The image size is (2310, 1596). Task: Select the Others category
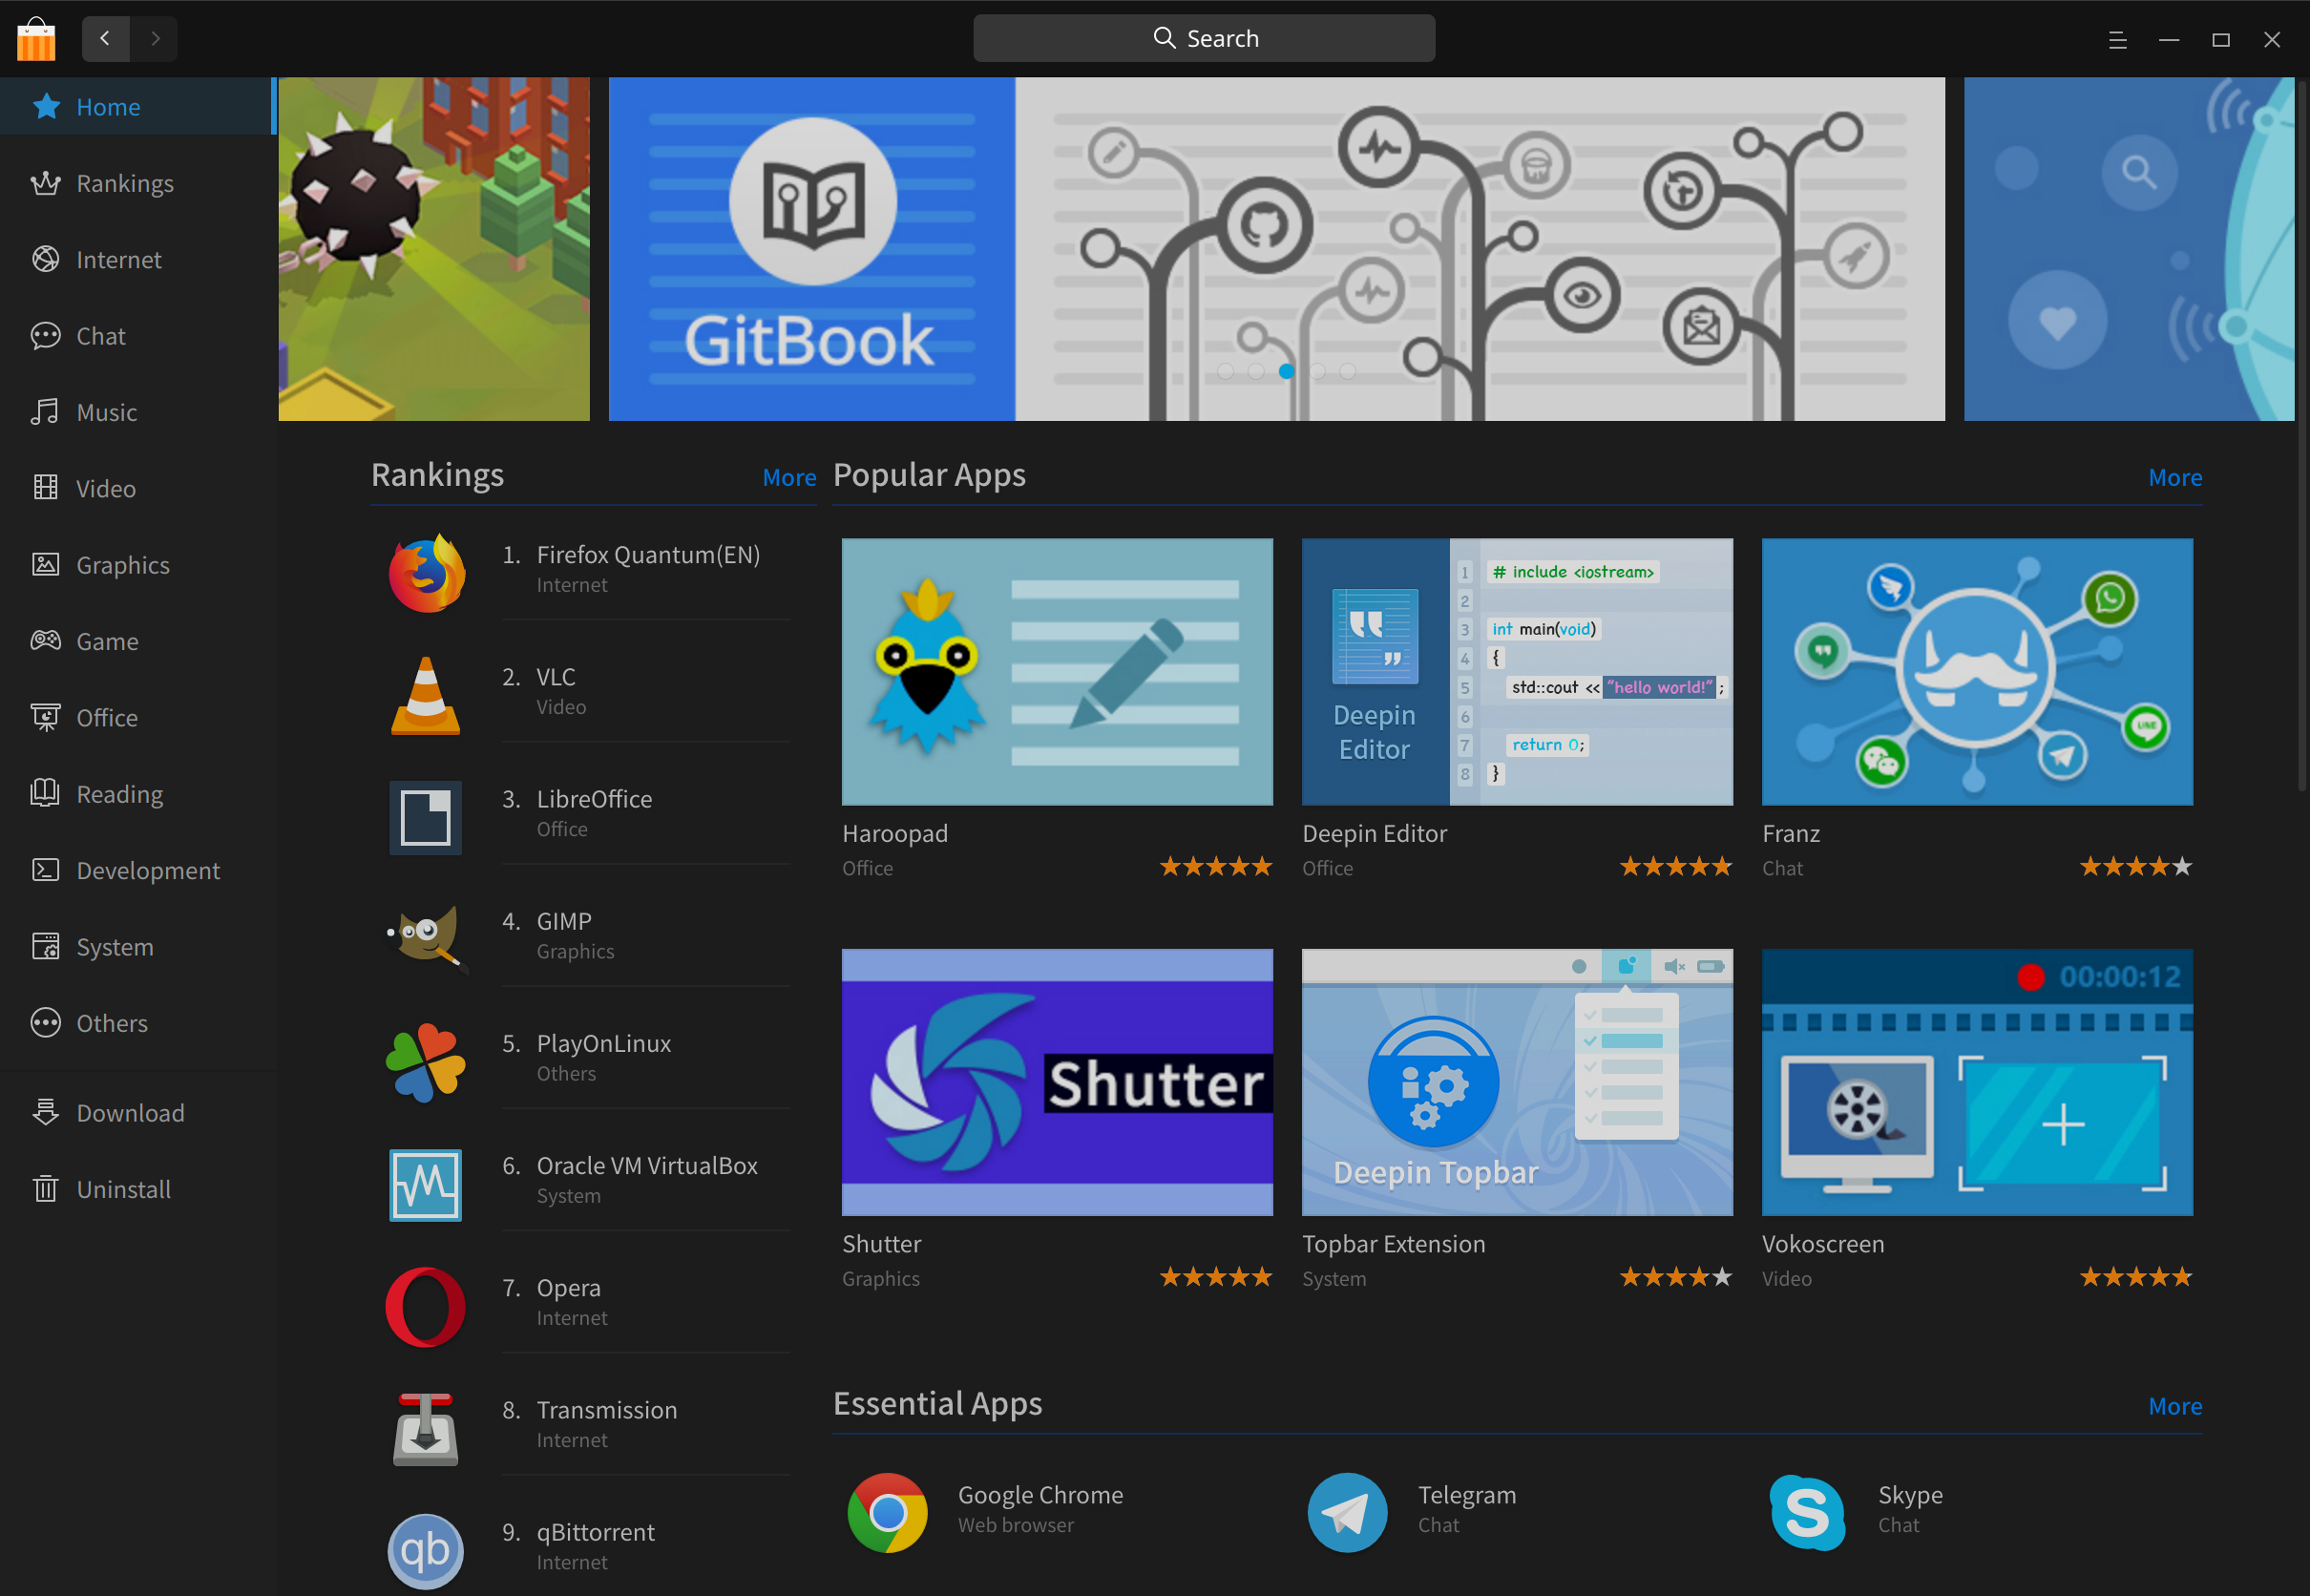click(x=137, y=1023)
